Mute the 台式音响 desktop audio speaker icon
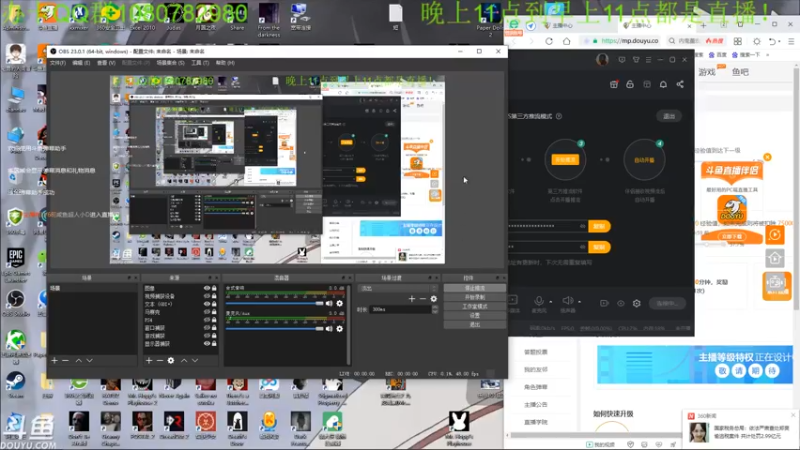The width and height of the screenshot is (800, 450). click(329, 303)
